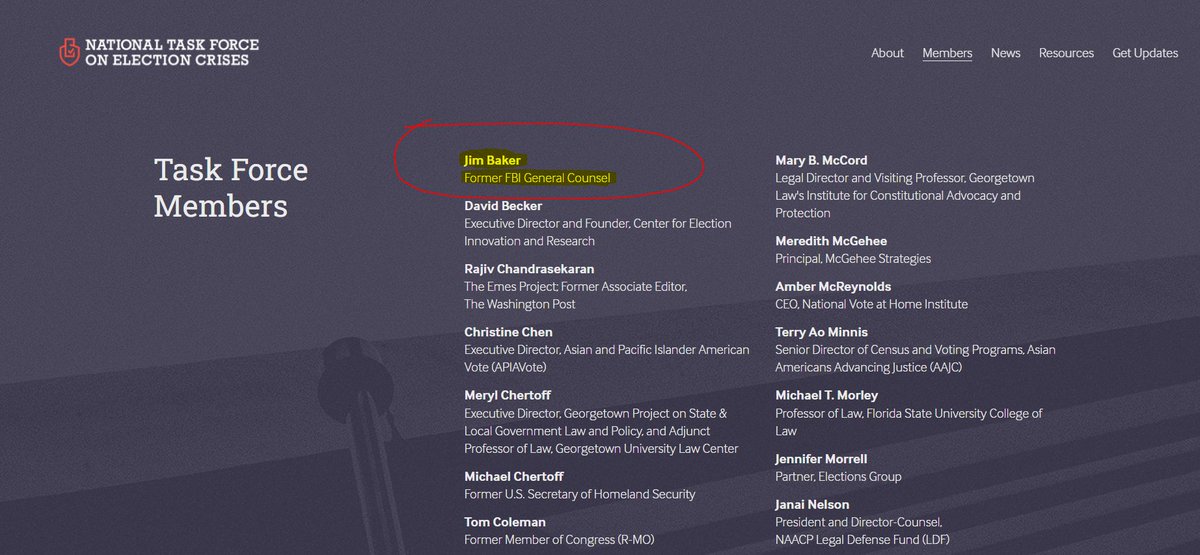The height and width of the screenshot is (555, 1200).
Task: Click Former U.S. Secretary of Homeland Security text
Action: click(580, 494)
